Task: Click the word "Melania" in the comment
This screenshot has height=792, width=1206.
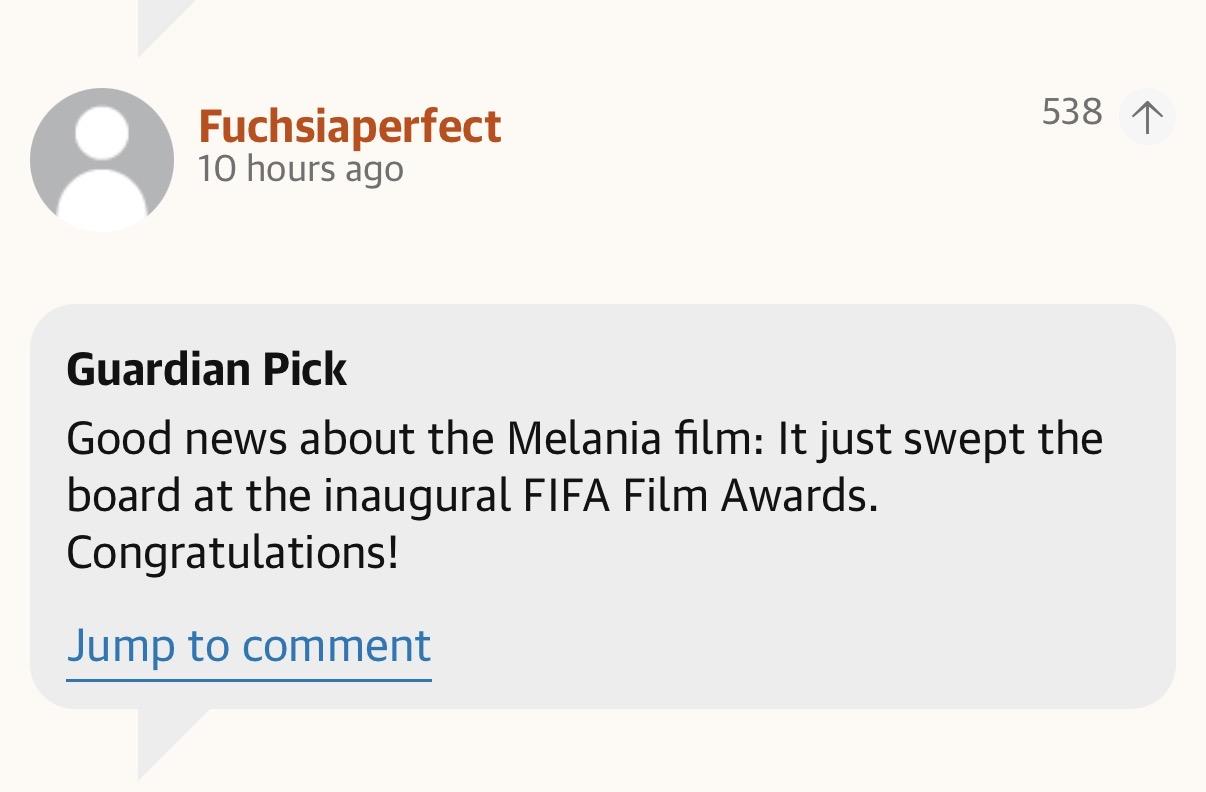Action: [x=583, y=439]
